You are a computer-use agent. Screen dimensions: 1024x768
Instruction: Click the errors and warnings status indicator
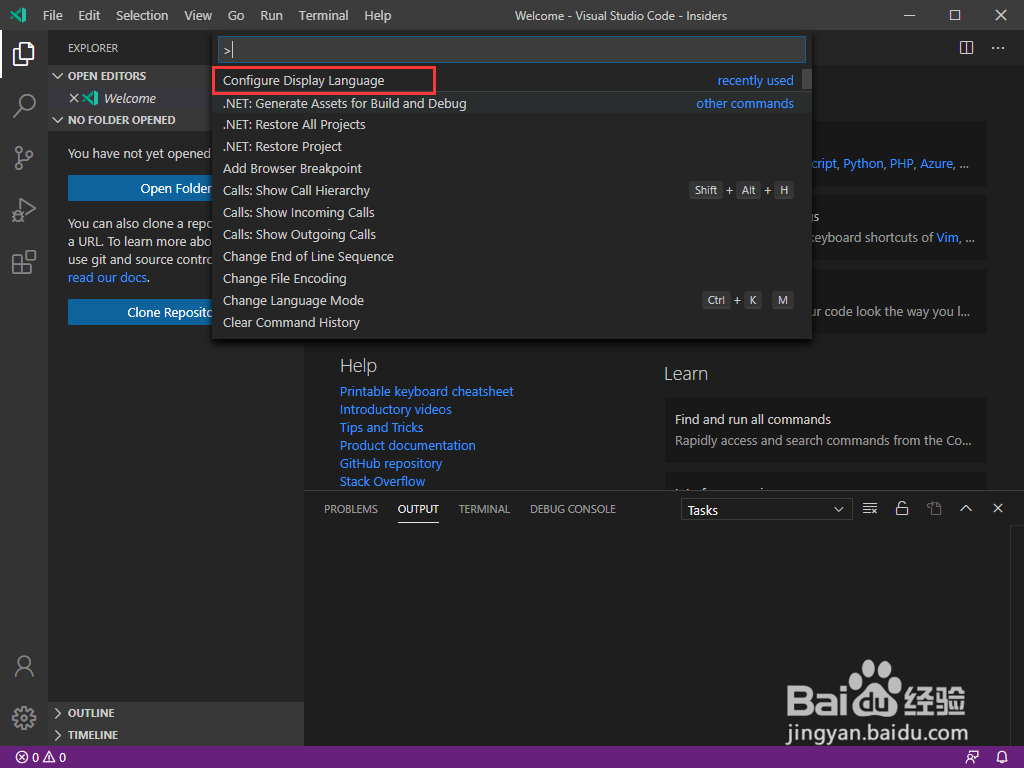tap(40, 758)
